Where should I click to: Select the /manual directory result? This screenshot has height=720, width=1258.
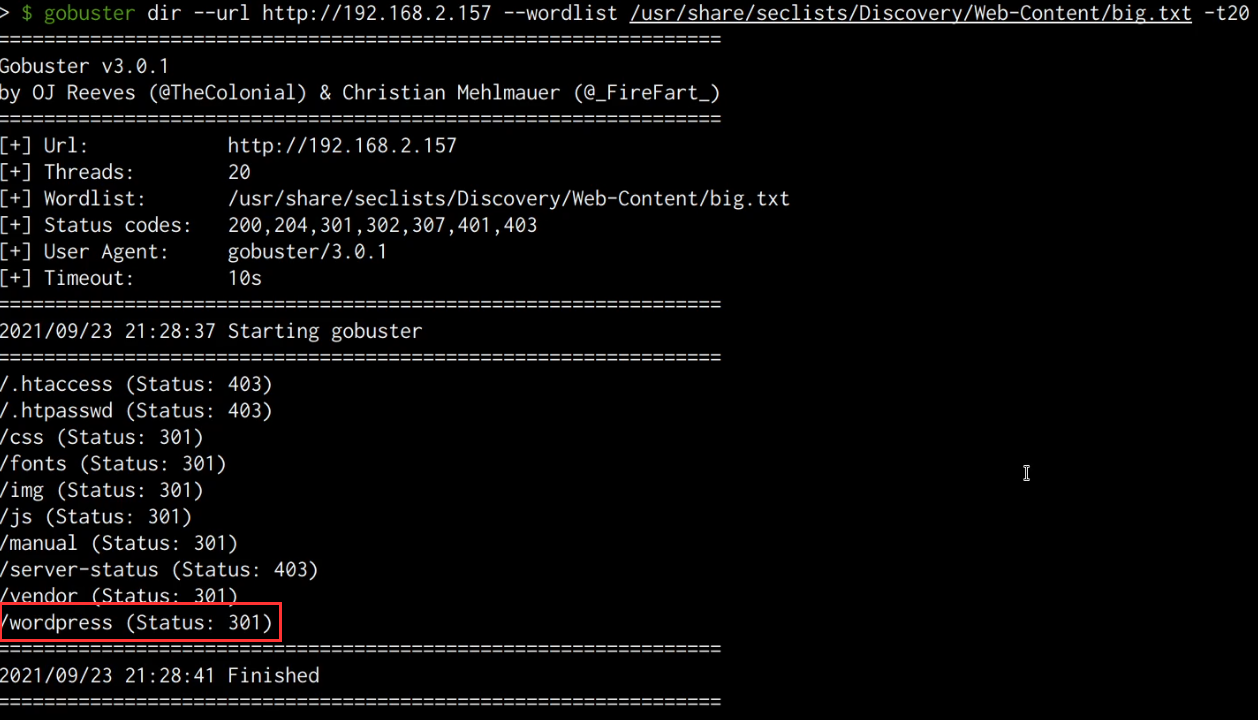(x=119, y=543)
